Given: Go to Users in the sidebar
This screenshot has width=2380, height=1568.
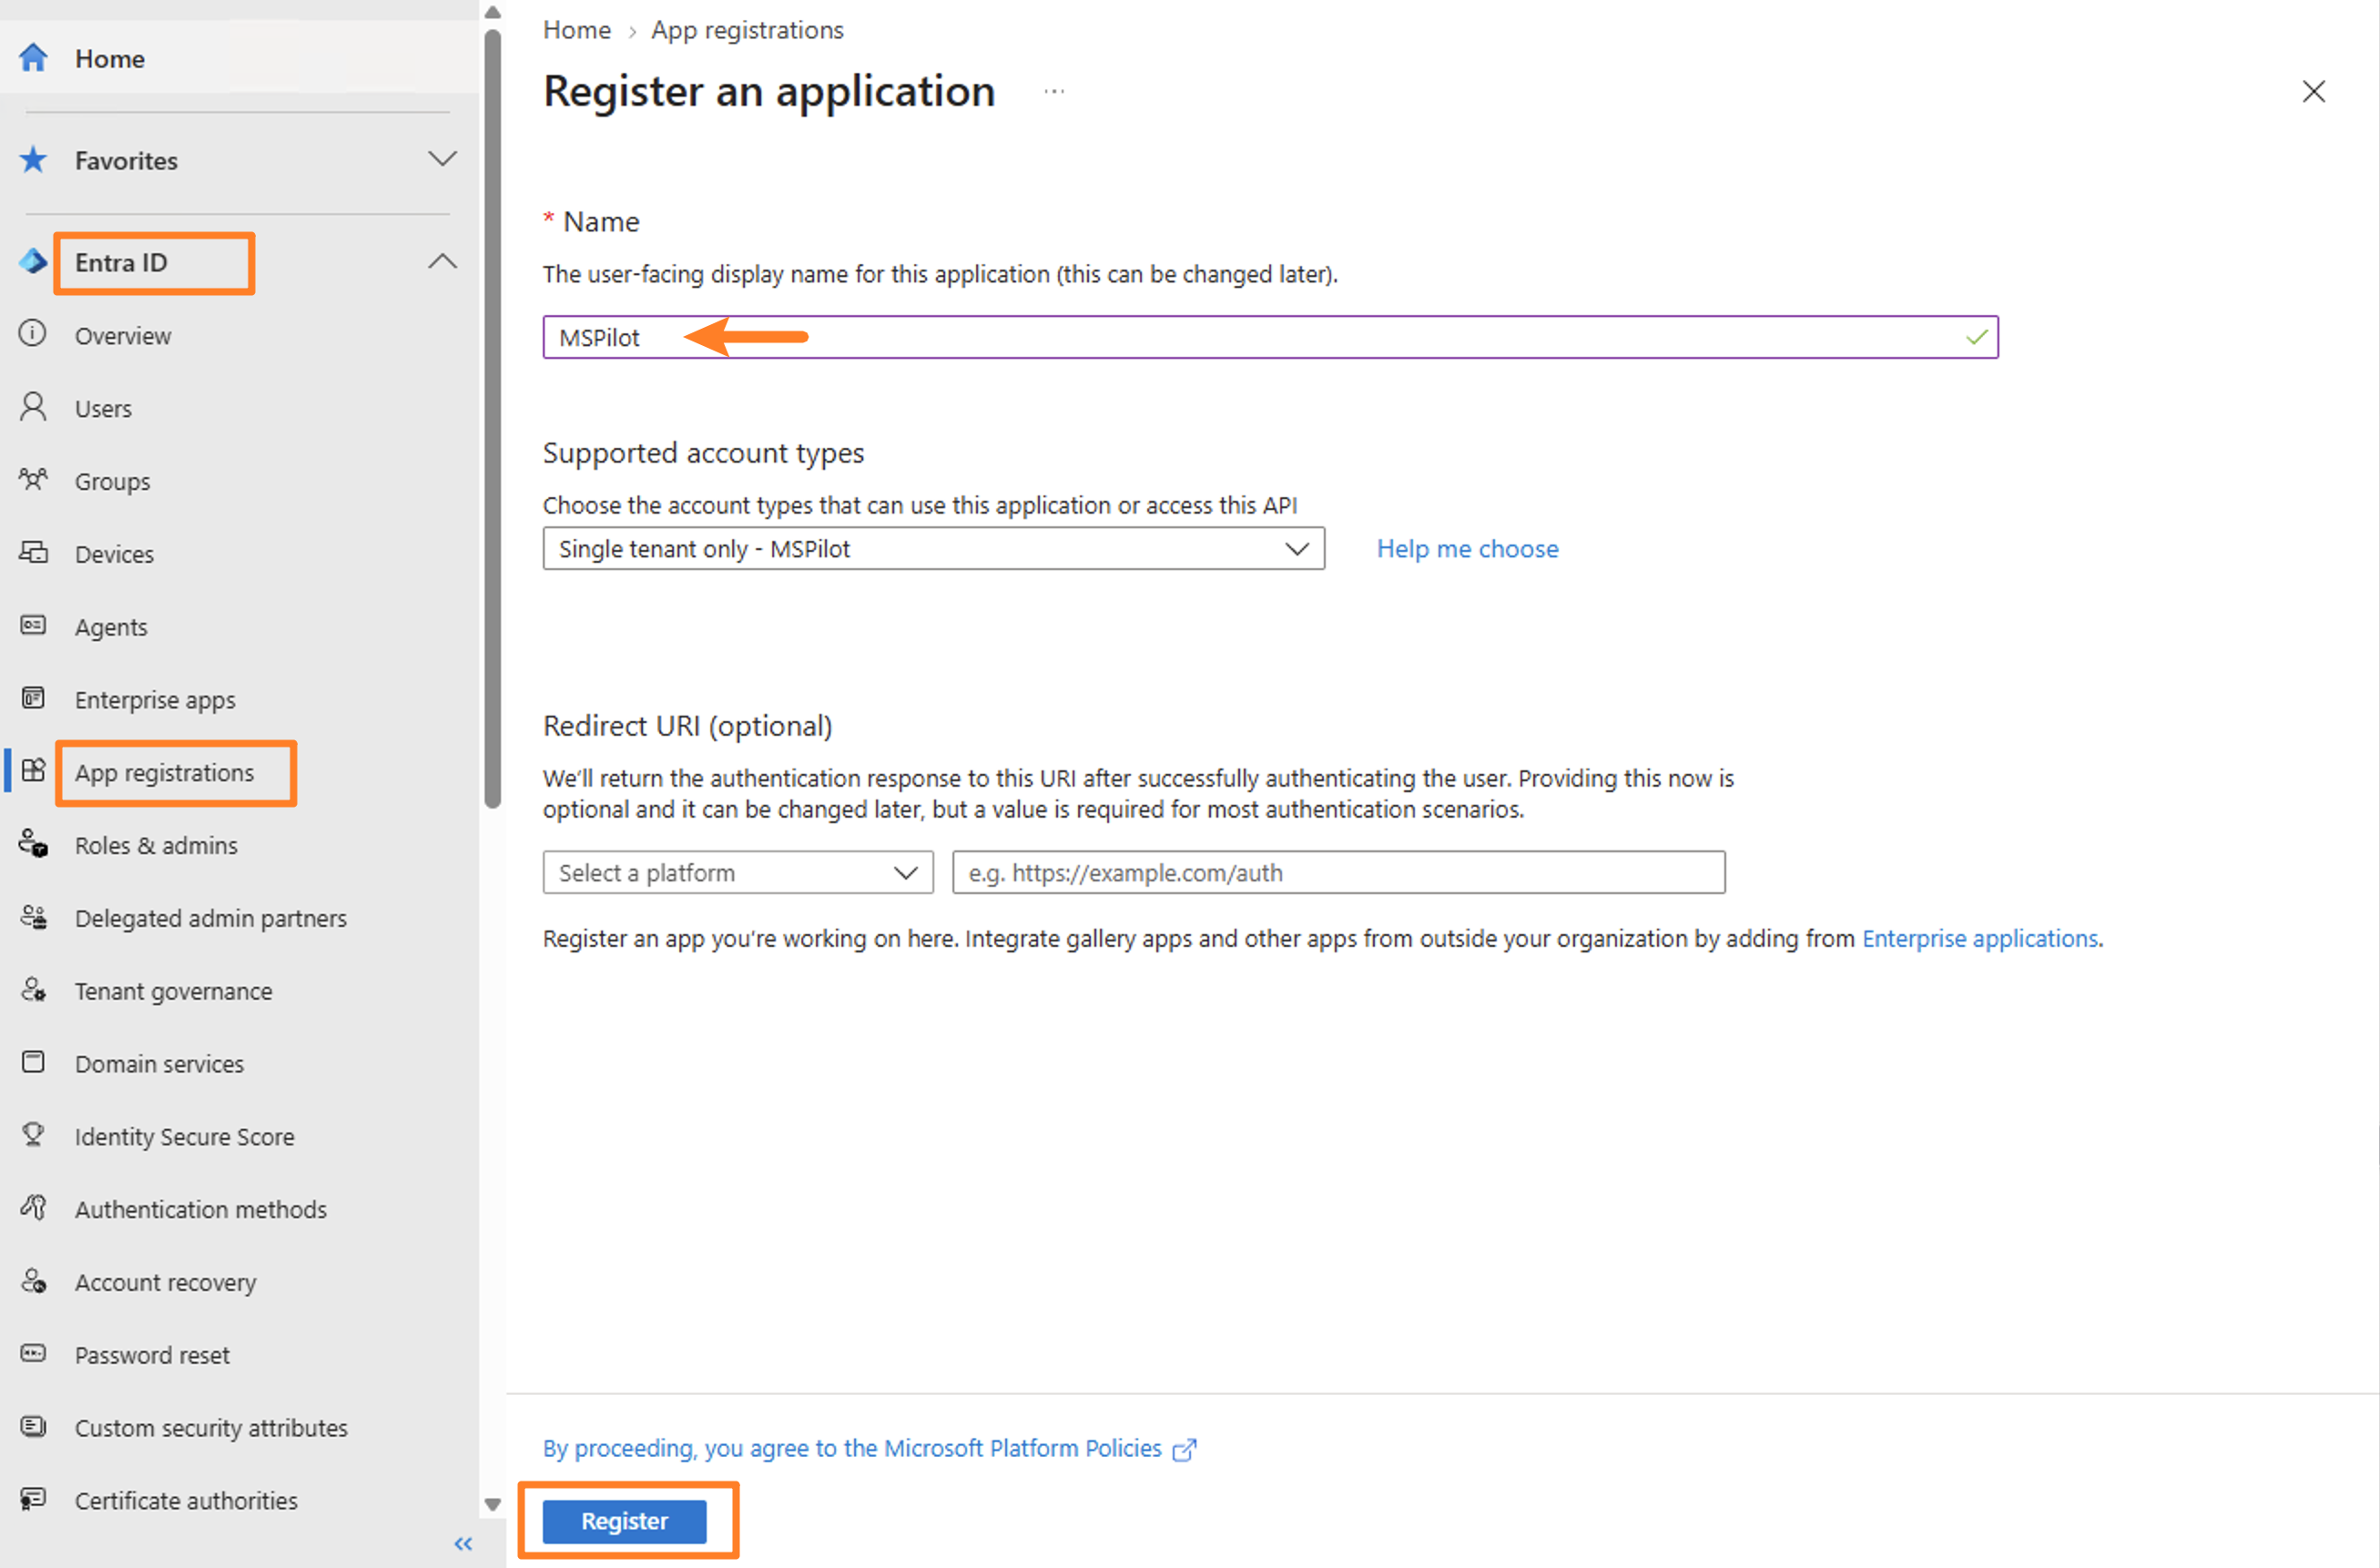Looking at the screenshot, I should [103, 409].
